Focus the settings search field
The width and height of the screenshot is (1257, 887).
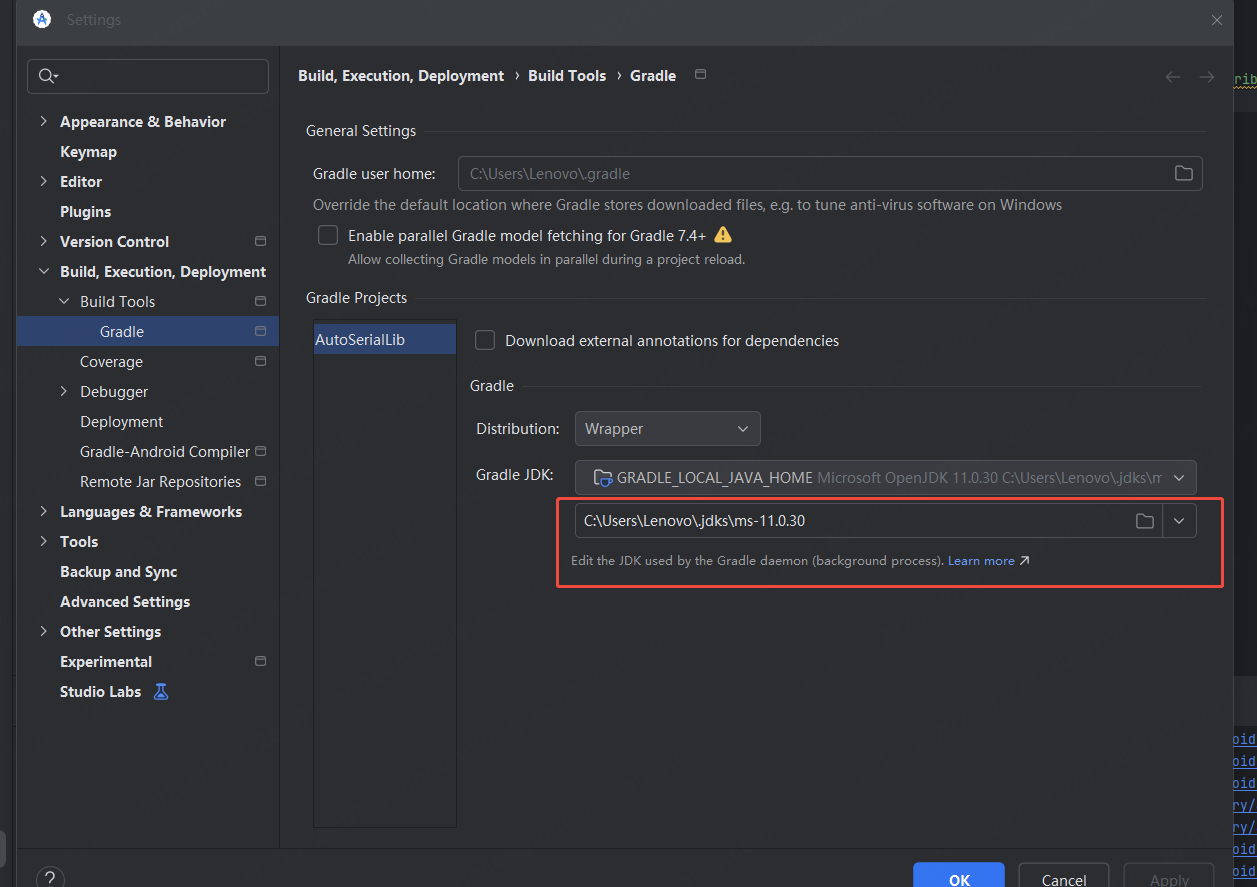[x=148, y=76]
